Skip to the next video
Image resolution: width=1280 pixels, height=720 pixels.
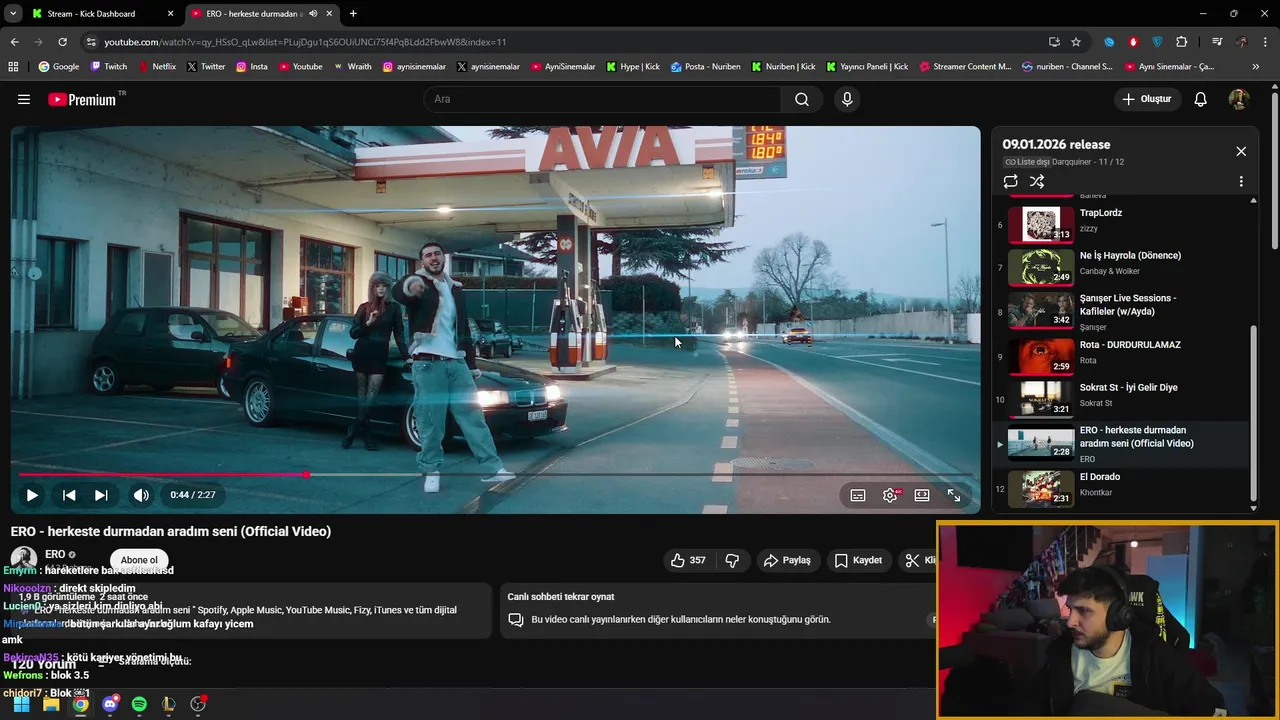(101, 495)
